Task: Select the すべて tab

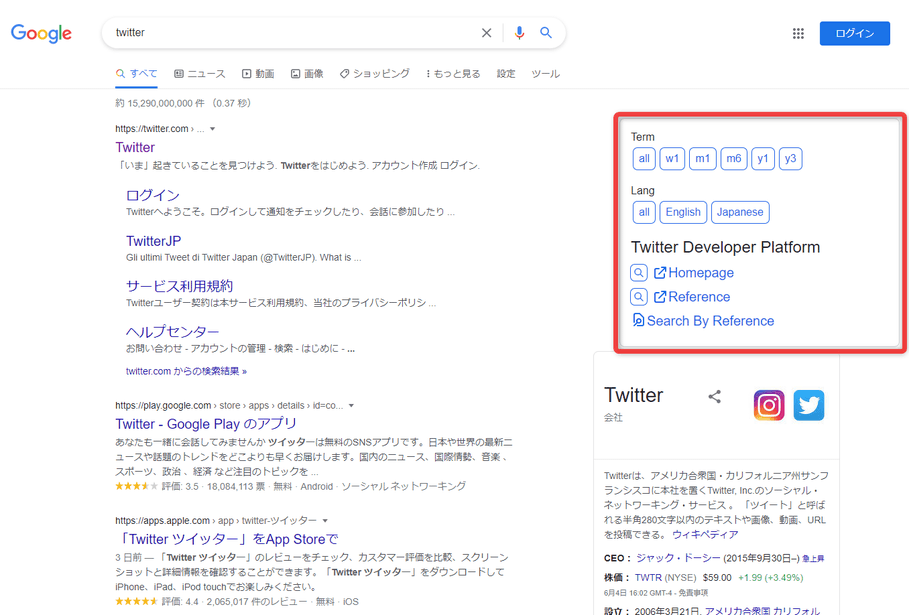Action: (136, 74)
